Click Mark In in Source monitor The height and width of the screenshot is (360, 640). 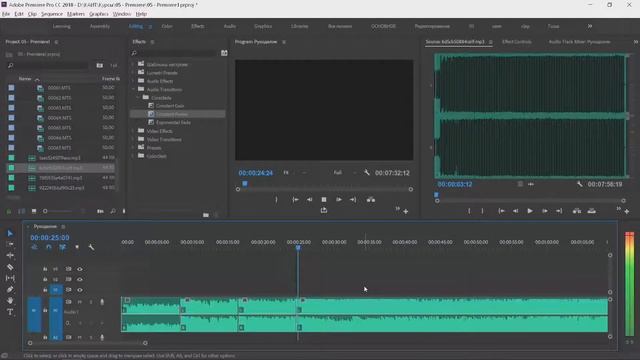[x=469, y=211]
